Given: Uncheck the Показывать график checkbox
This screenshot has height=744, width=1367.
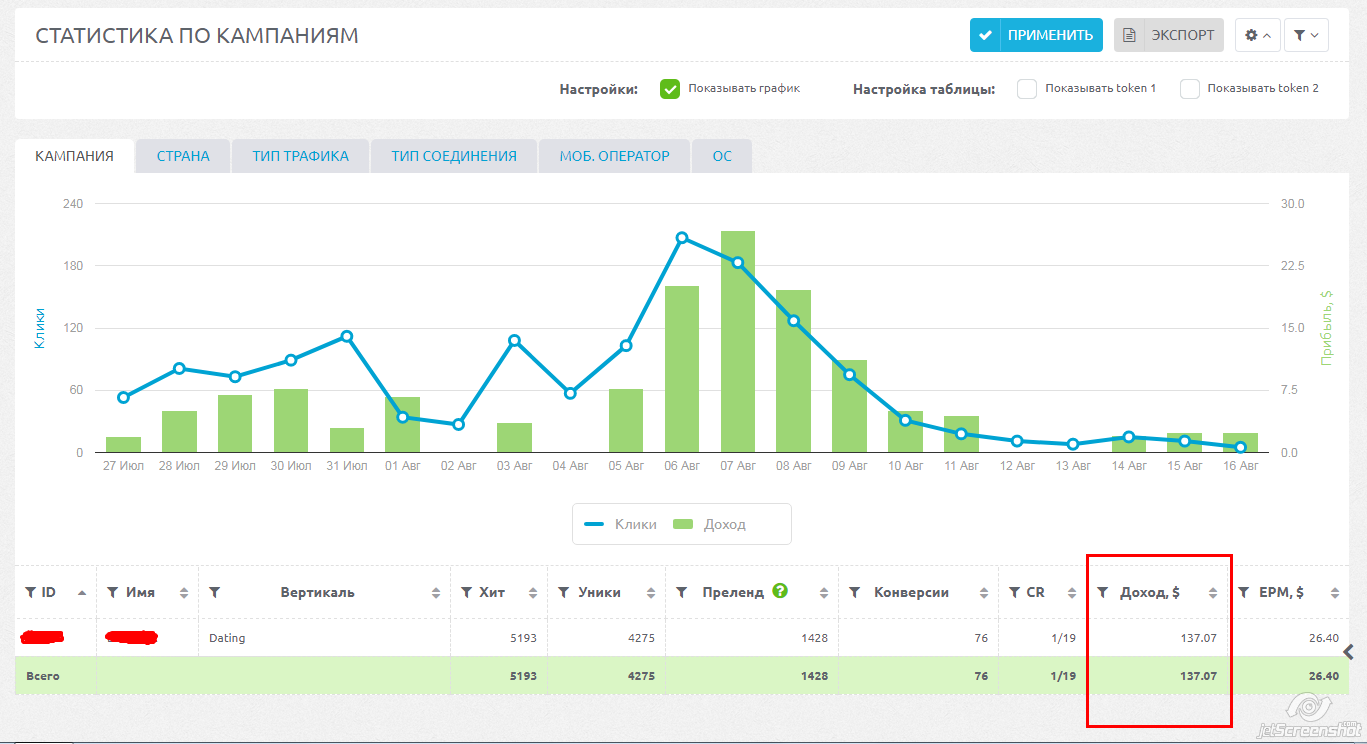Looking at the screenshot, I should 670,89.
